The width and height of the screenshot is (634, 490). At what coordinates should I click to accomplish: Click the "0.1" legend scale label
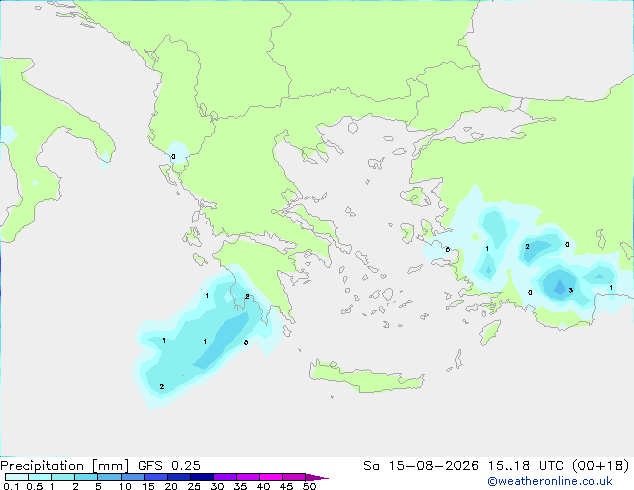click(11, 486)
